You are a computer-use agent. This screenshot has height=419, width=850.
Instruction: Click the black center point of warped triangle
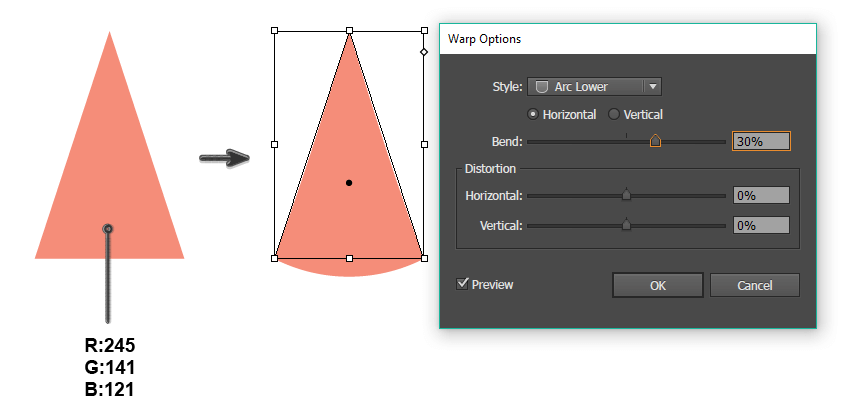349,183
